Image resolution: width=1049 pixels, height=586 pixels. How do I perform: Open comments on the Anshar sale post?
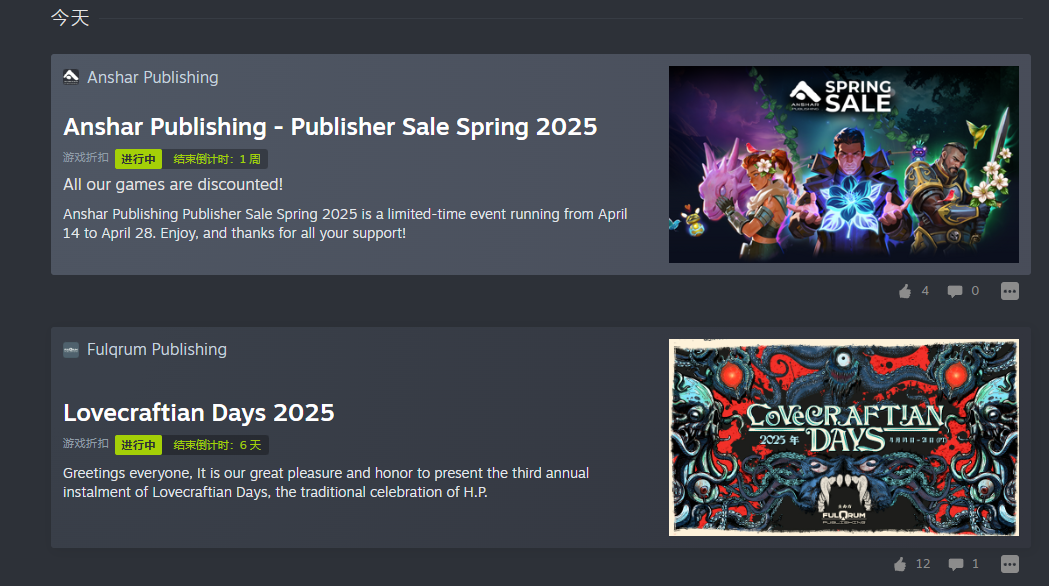(955, 291)
